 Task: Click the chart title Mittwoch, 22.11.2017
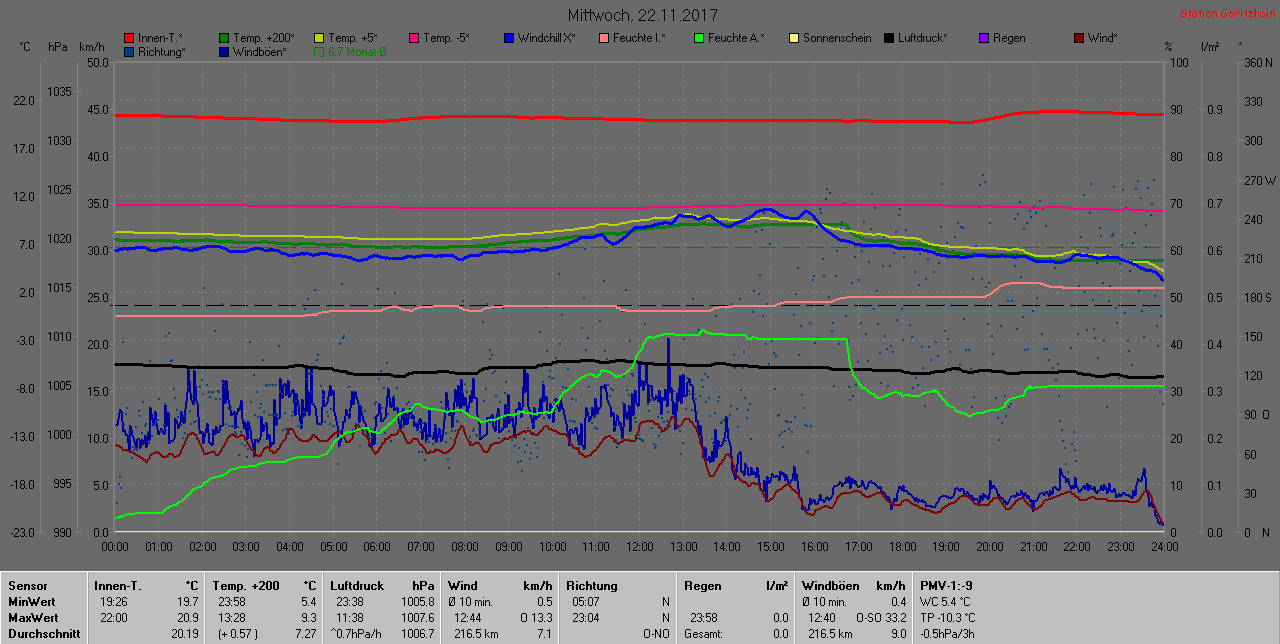[642, 15]
